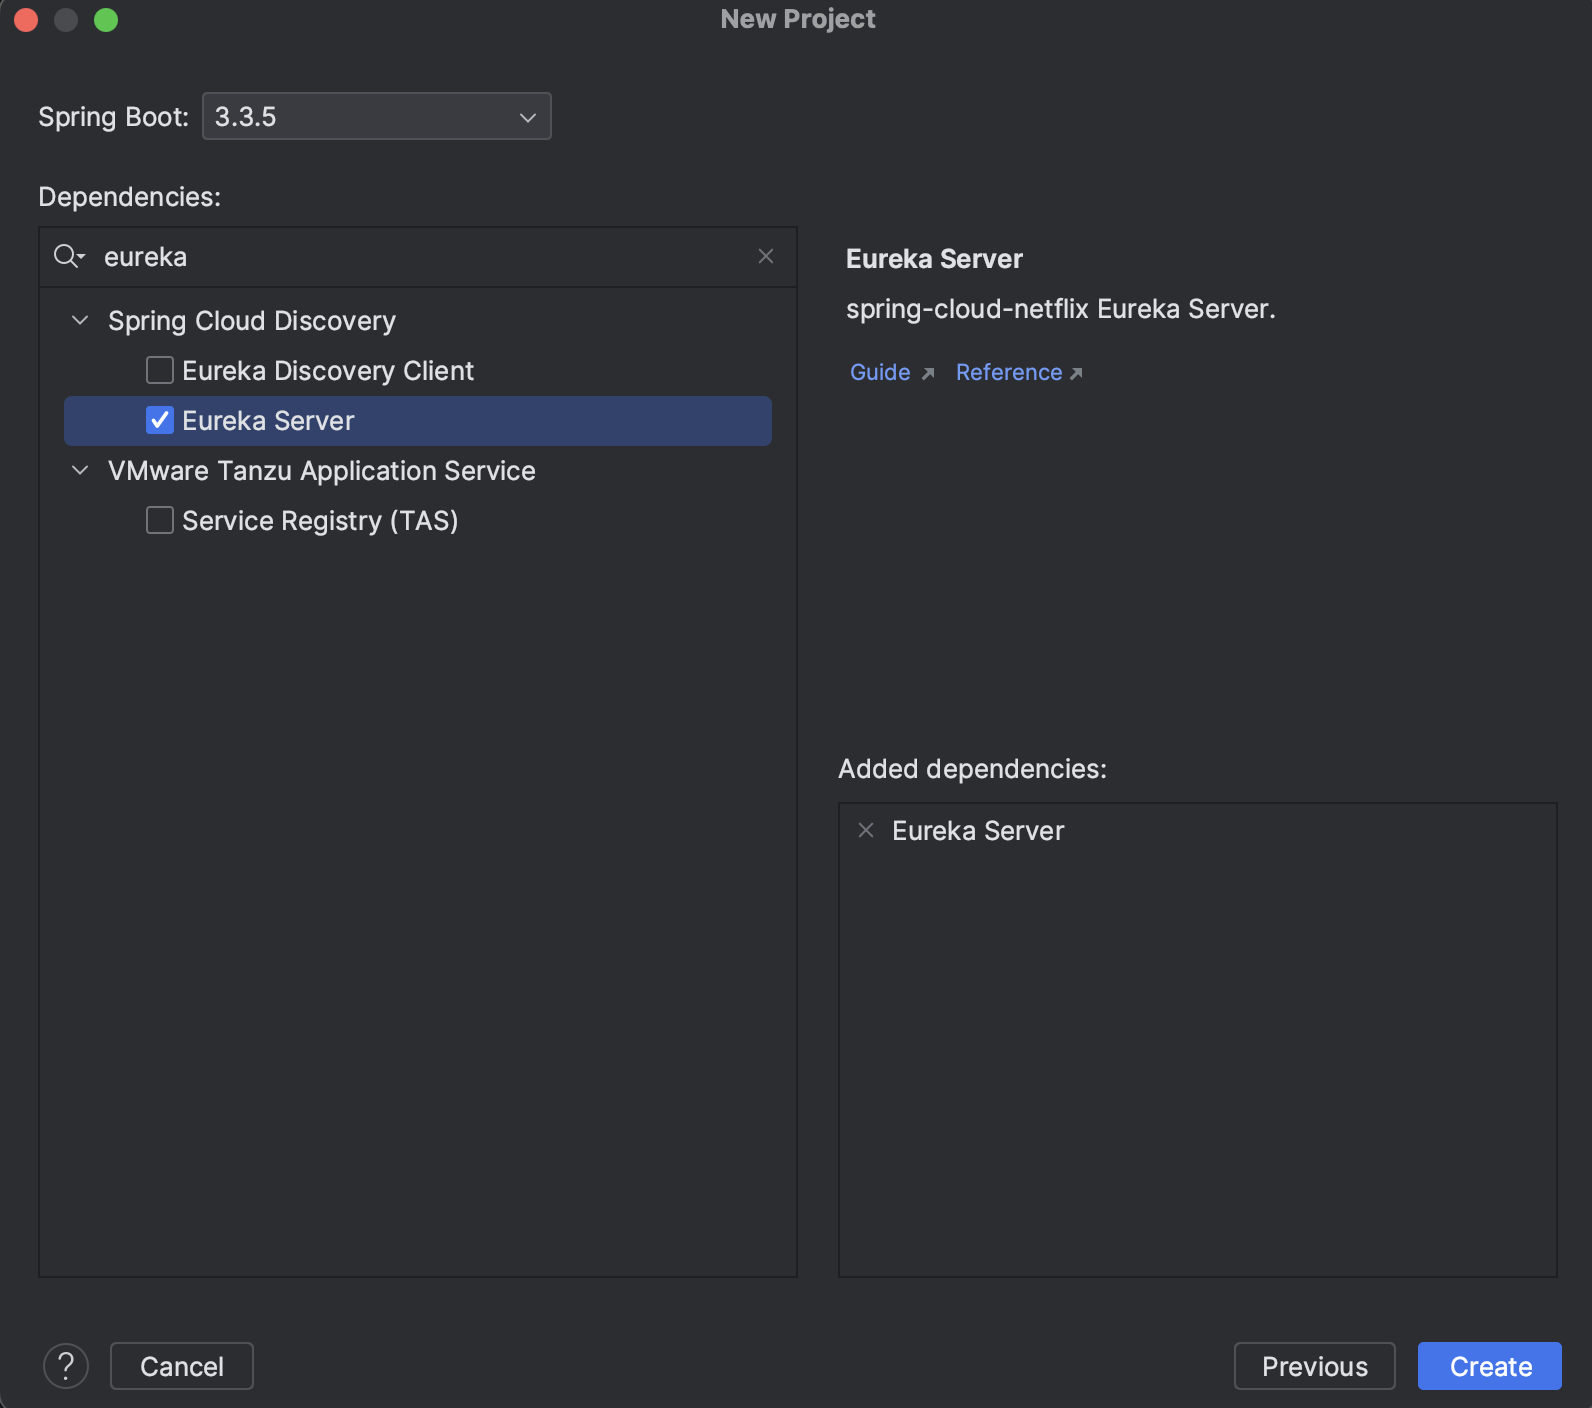1592x1408 pixels.
Task: Go back with the Previous button
Action: 1314,1366
